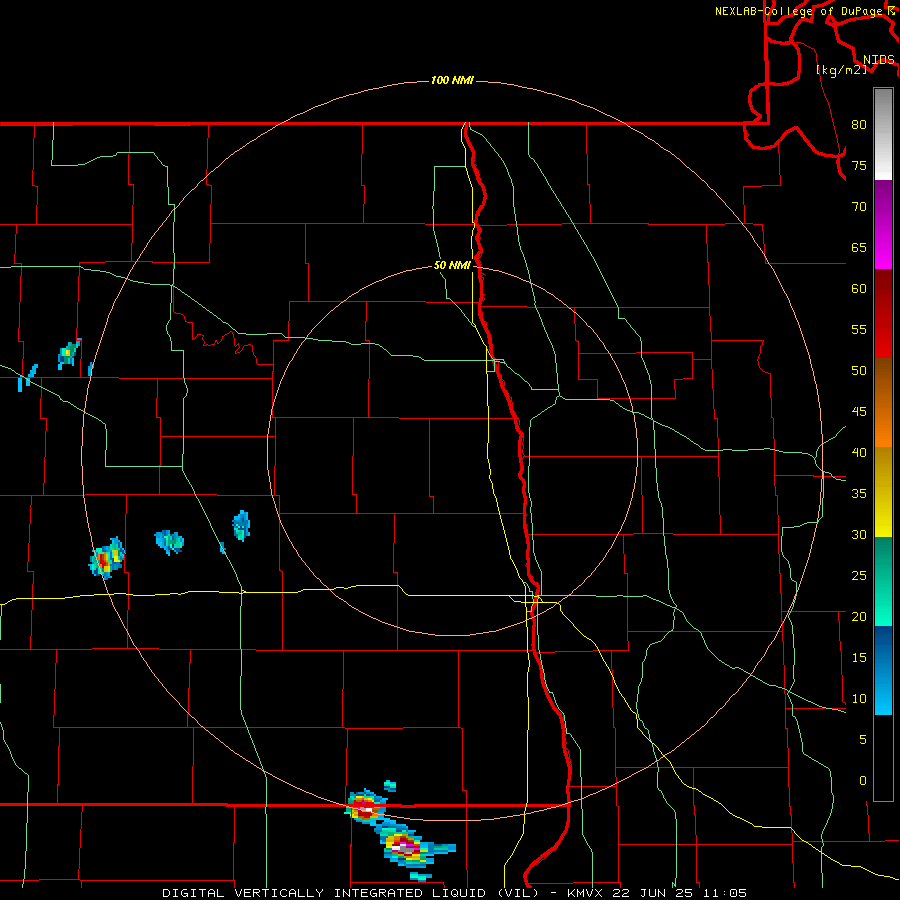Click the brown-orange segment of color bar
Image resolution: width=900 pixels, height=900 pixels.
[883, 402]
